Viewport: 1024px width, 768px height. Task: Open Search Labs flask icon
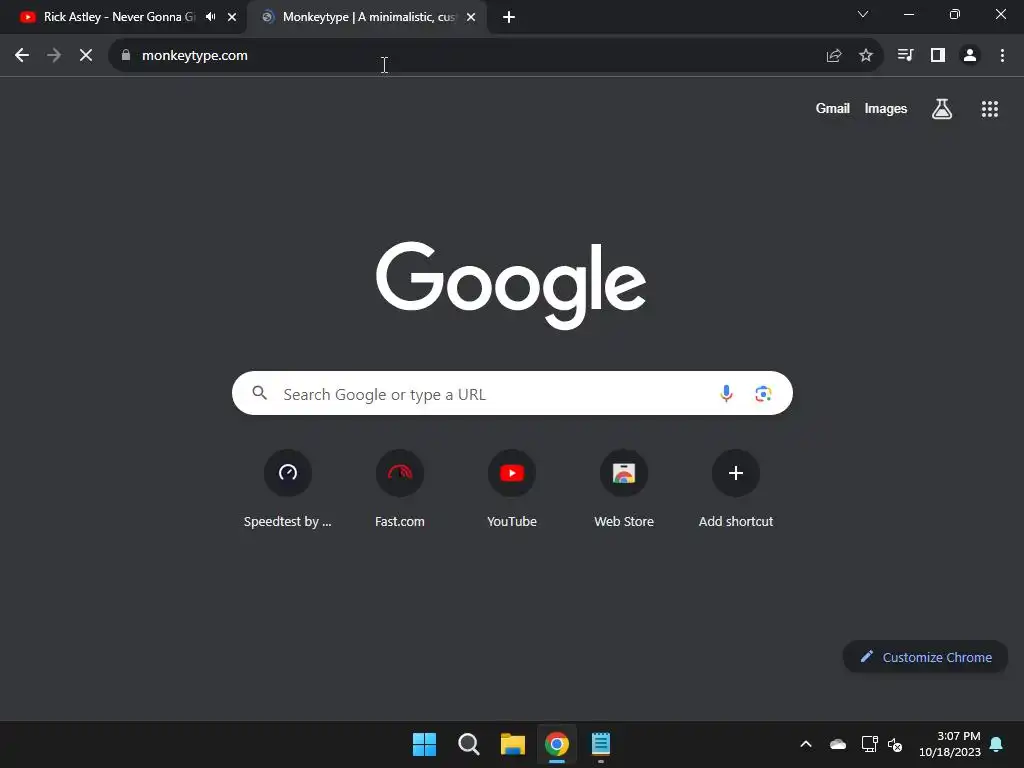(x=942, y=108)
